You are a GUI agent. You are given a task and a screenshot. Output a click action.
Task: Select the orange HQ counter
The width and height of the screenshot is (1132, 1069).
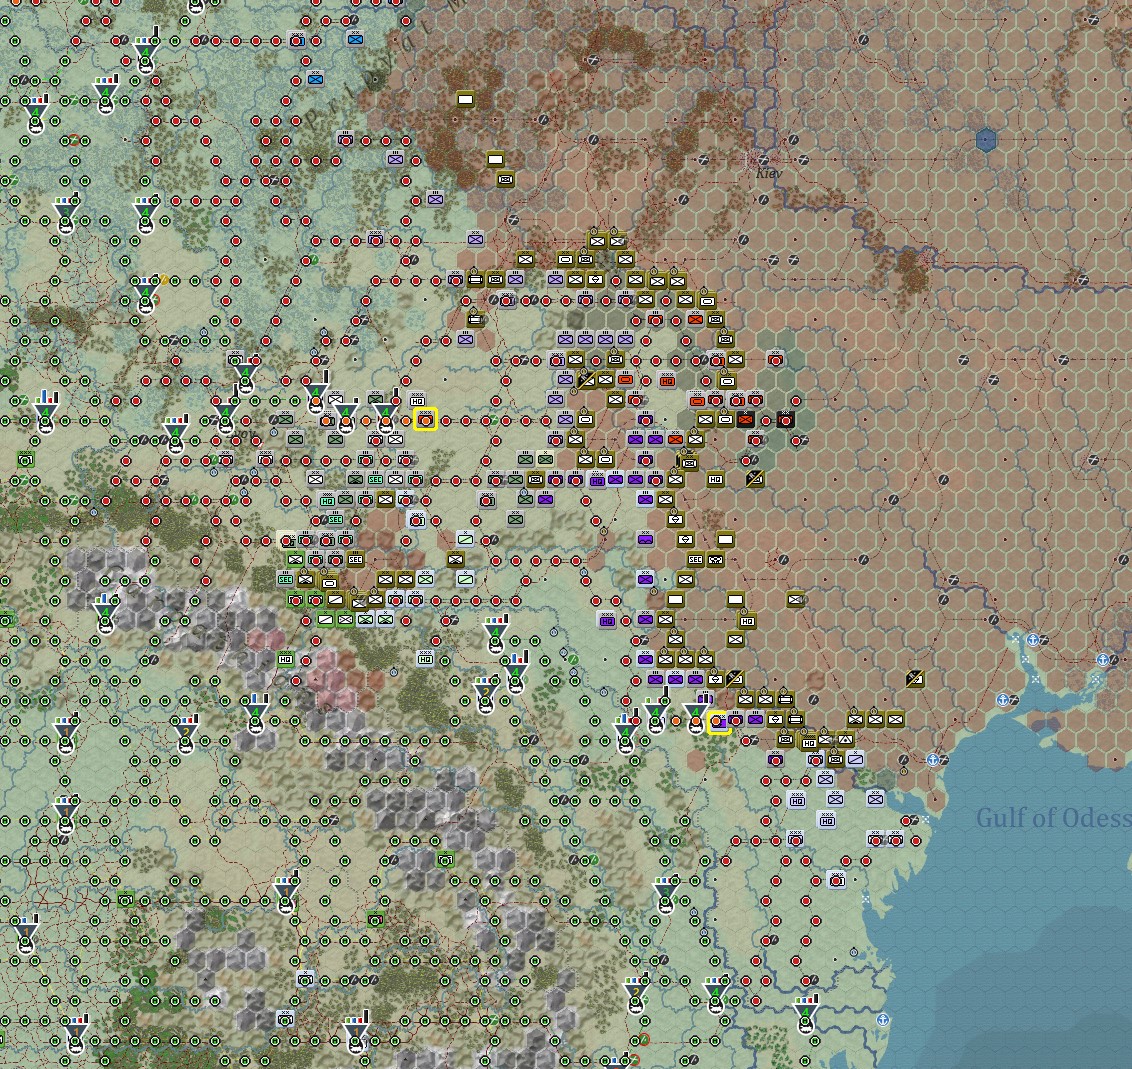click(666, 380)
